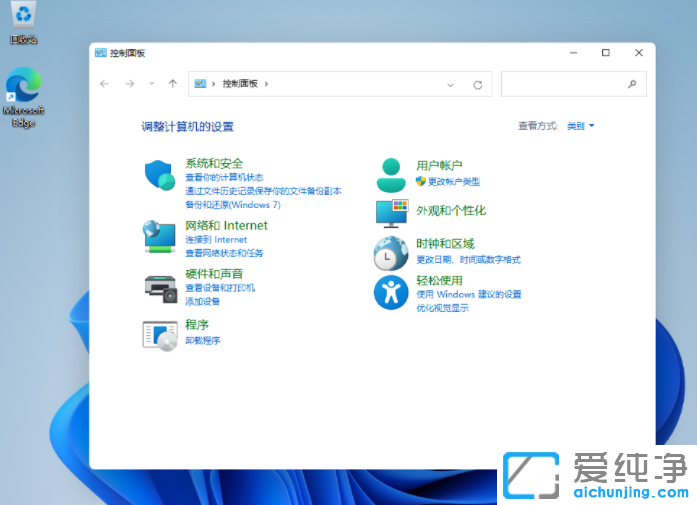Open 外观和个性化 category heading

point(451,211)
